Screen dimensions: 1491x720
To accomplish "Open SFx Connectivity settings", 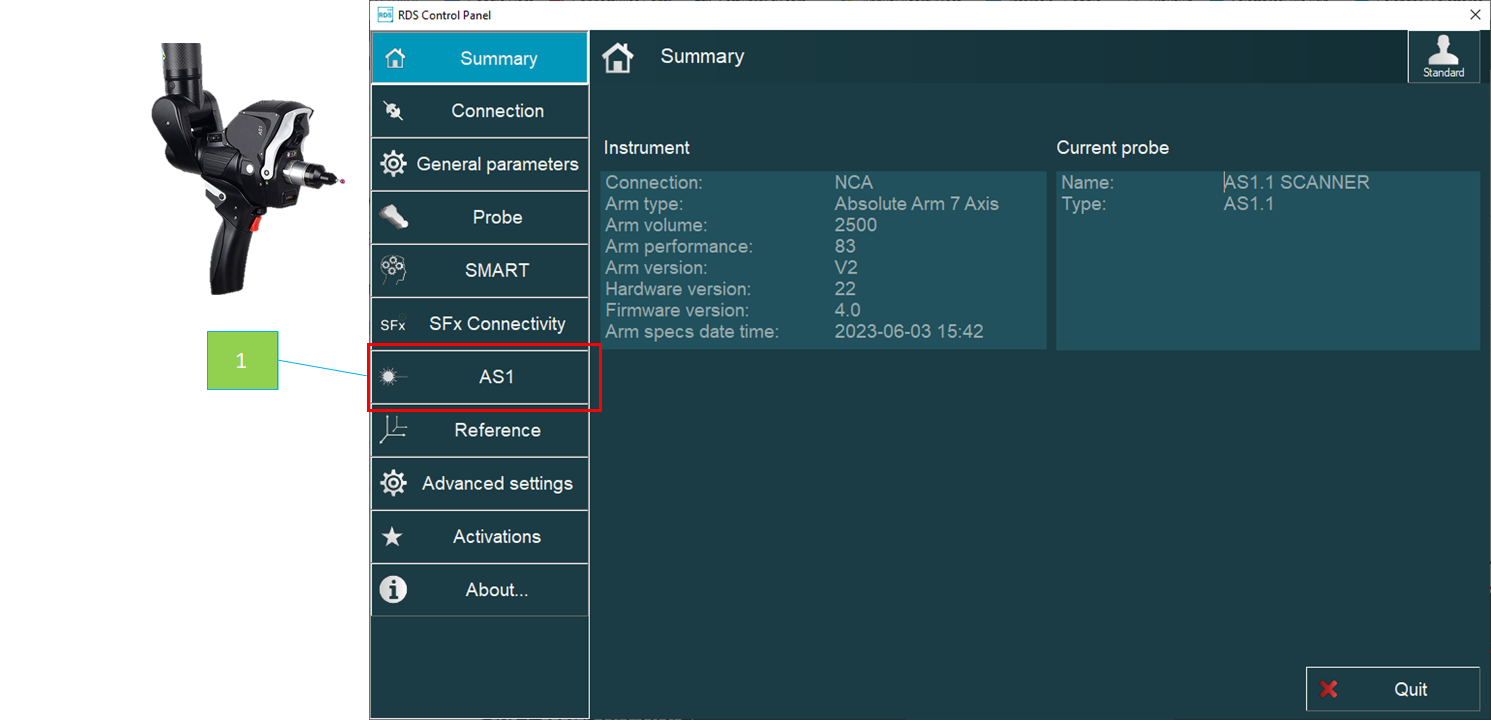I will (x=479, y=324).
